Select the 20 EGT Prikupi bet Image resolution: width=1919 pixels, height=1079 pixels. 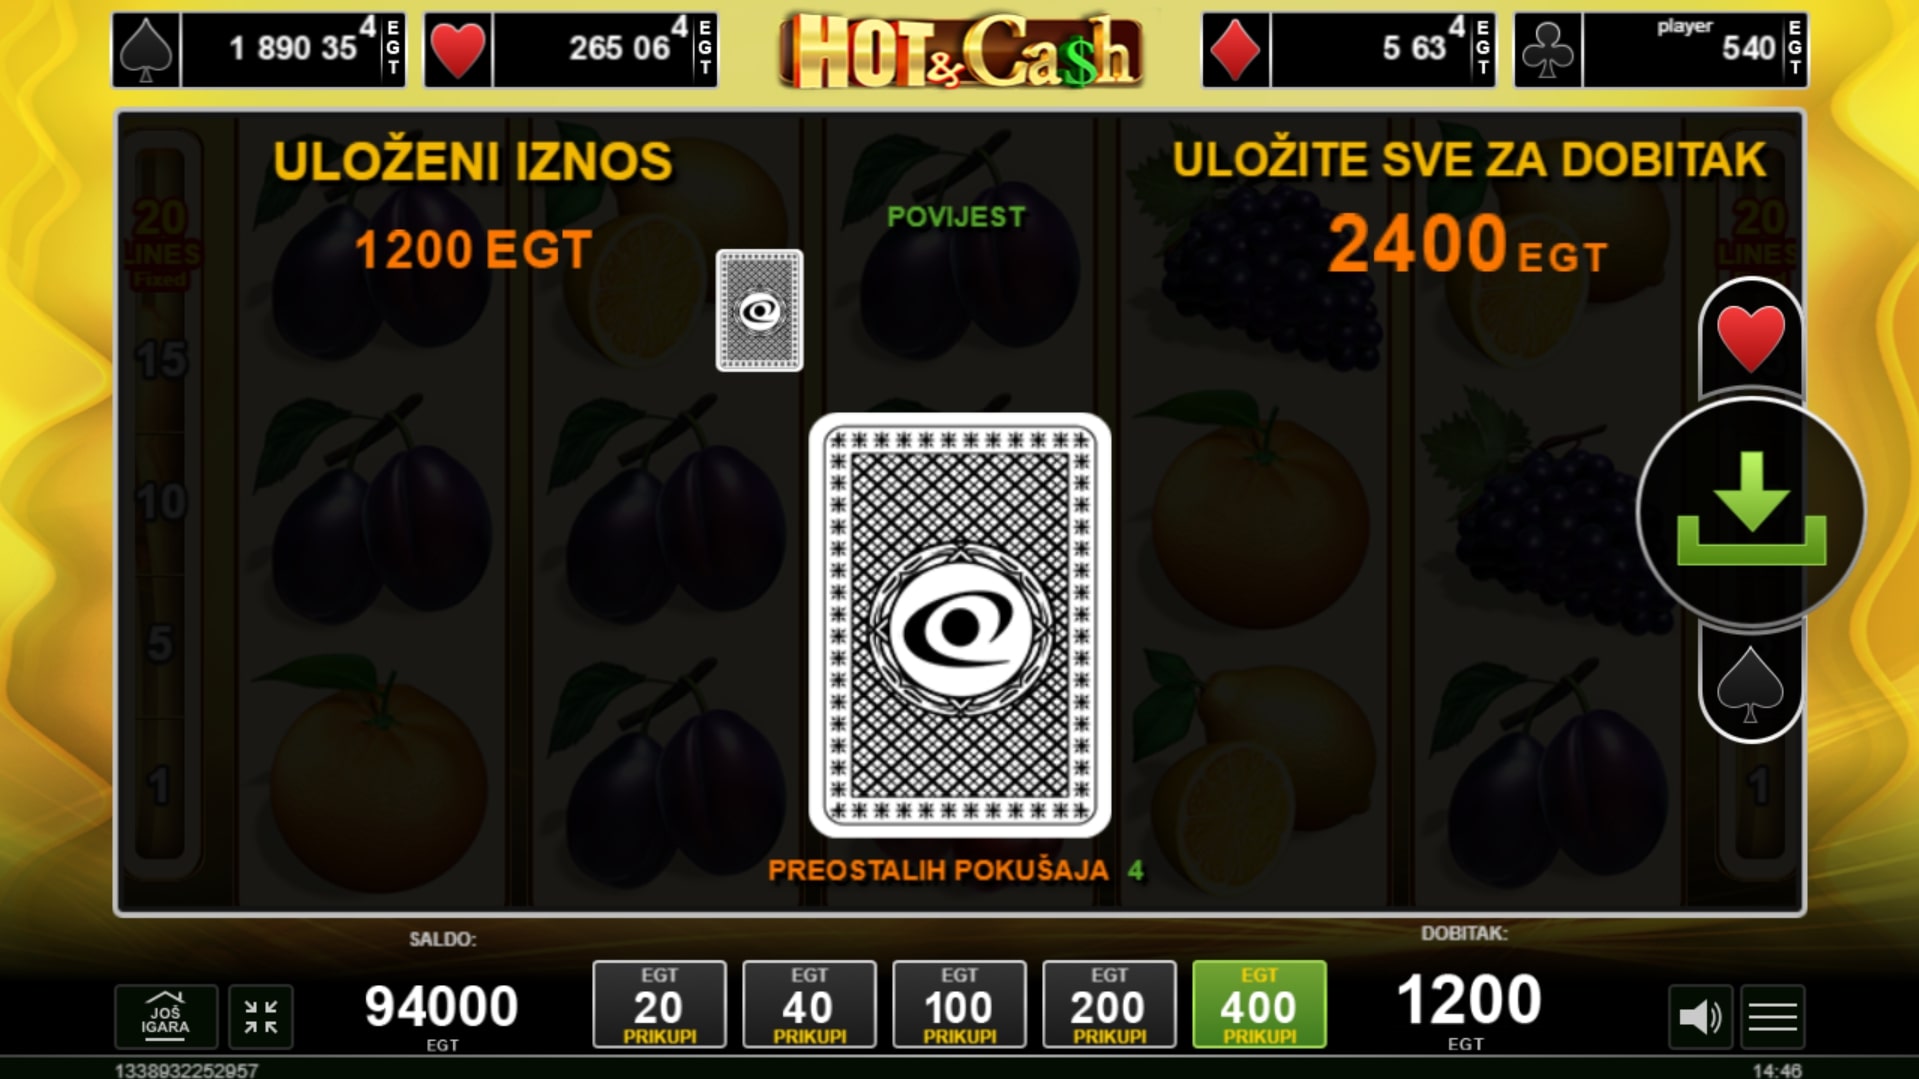coord(659,1004)
